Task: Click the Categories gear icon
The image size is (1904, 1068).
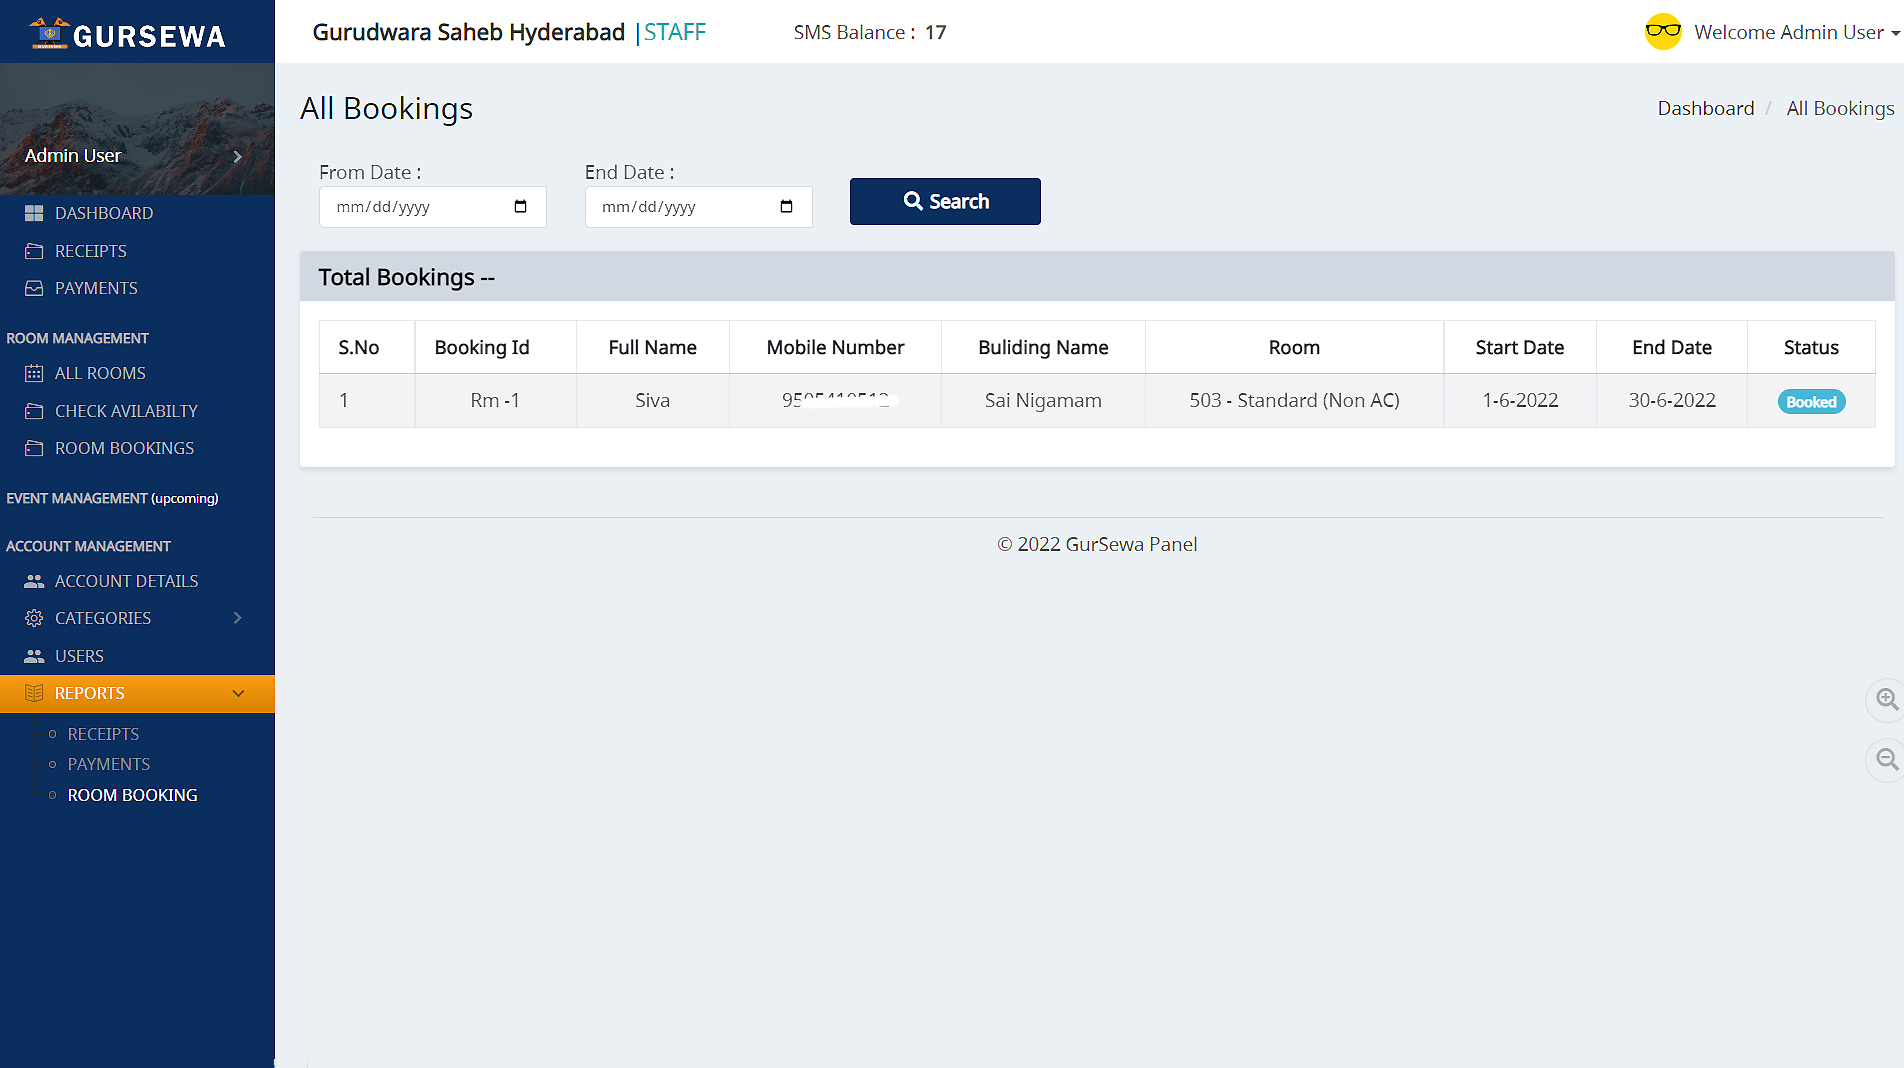Action: pyautogui.click(x=34, y=618)
